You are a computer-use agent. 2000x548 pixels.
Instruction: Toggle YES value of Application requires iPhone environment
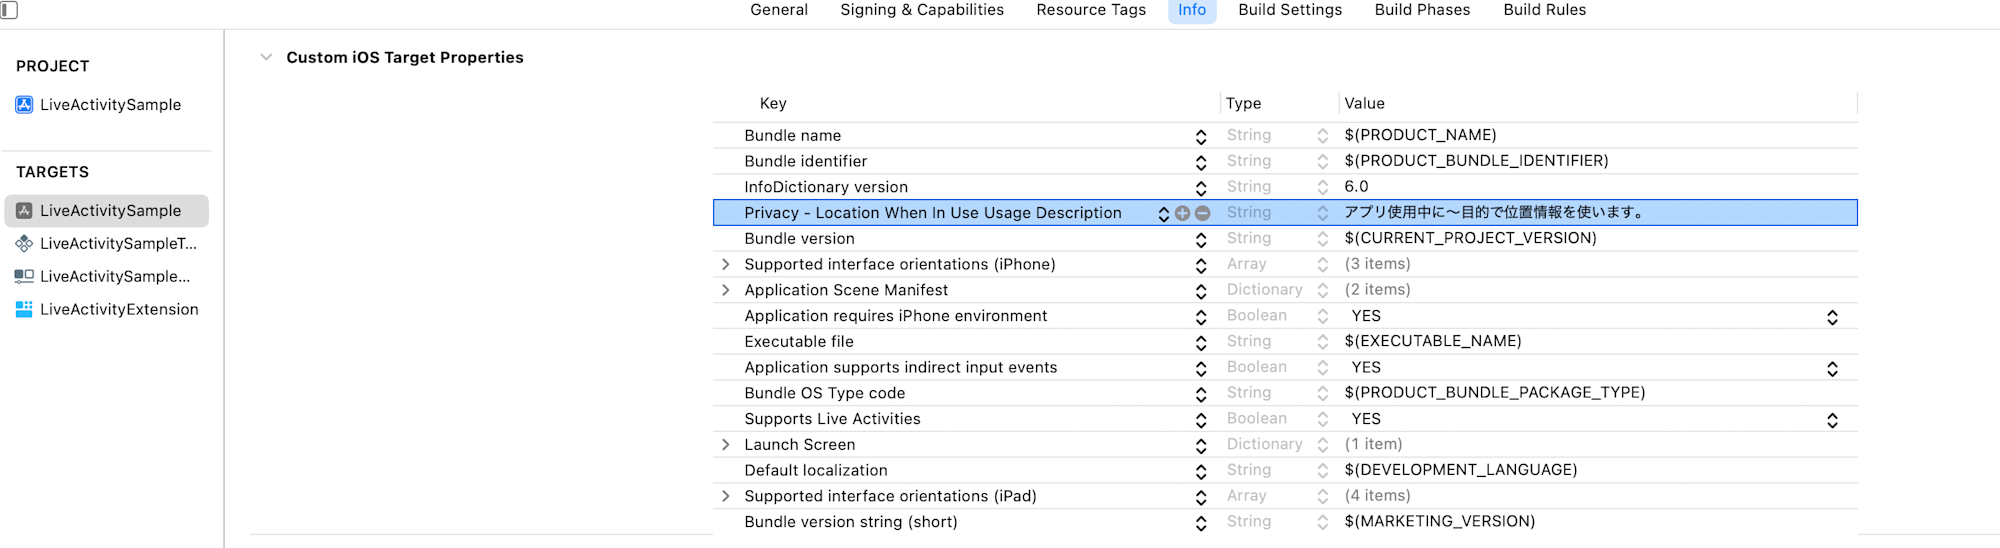click(1832, 317)
